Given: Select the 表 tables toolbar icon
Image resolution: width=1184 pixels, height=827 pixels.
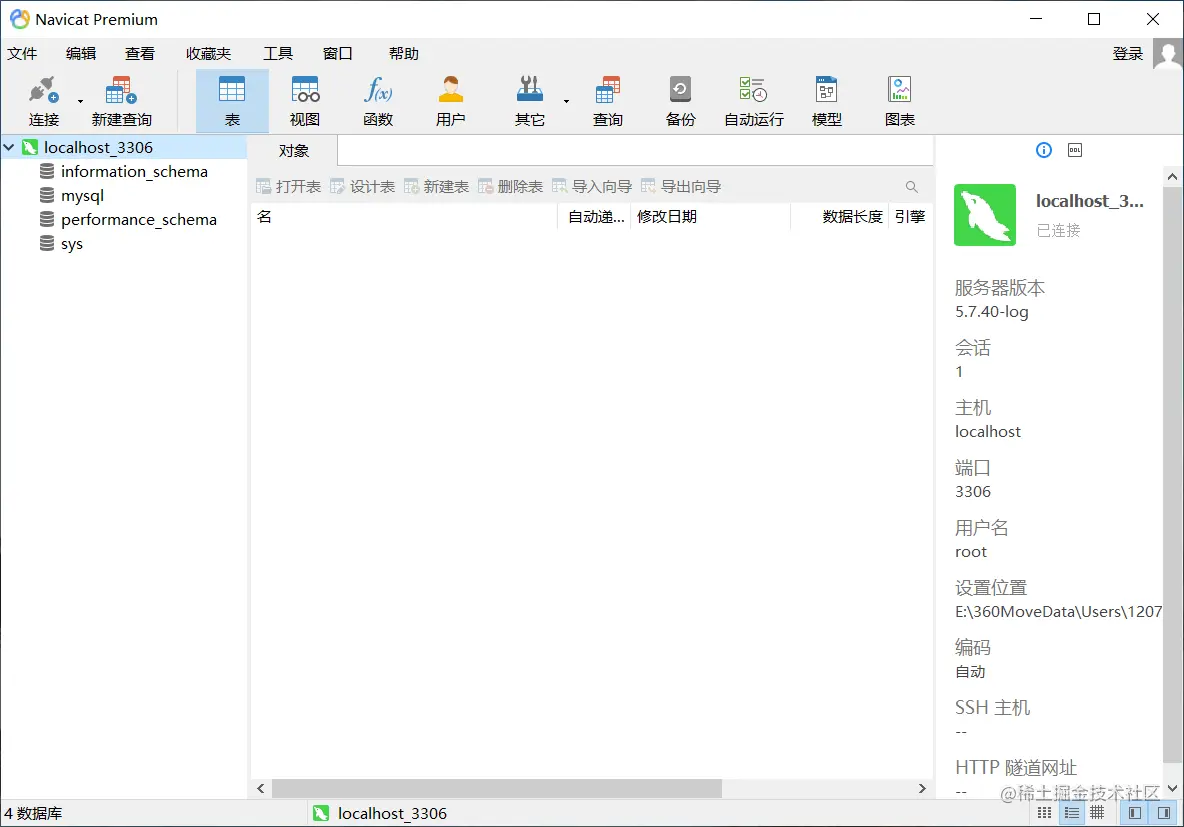Looking at the screenshot, I should coord(232,101).
